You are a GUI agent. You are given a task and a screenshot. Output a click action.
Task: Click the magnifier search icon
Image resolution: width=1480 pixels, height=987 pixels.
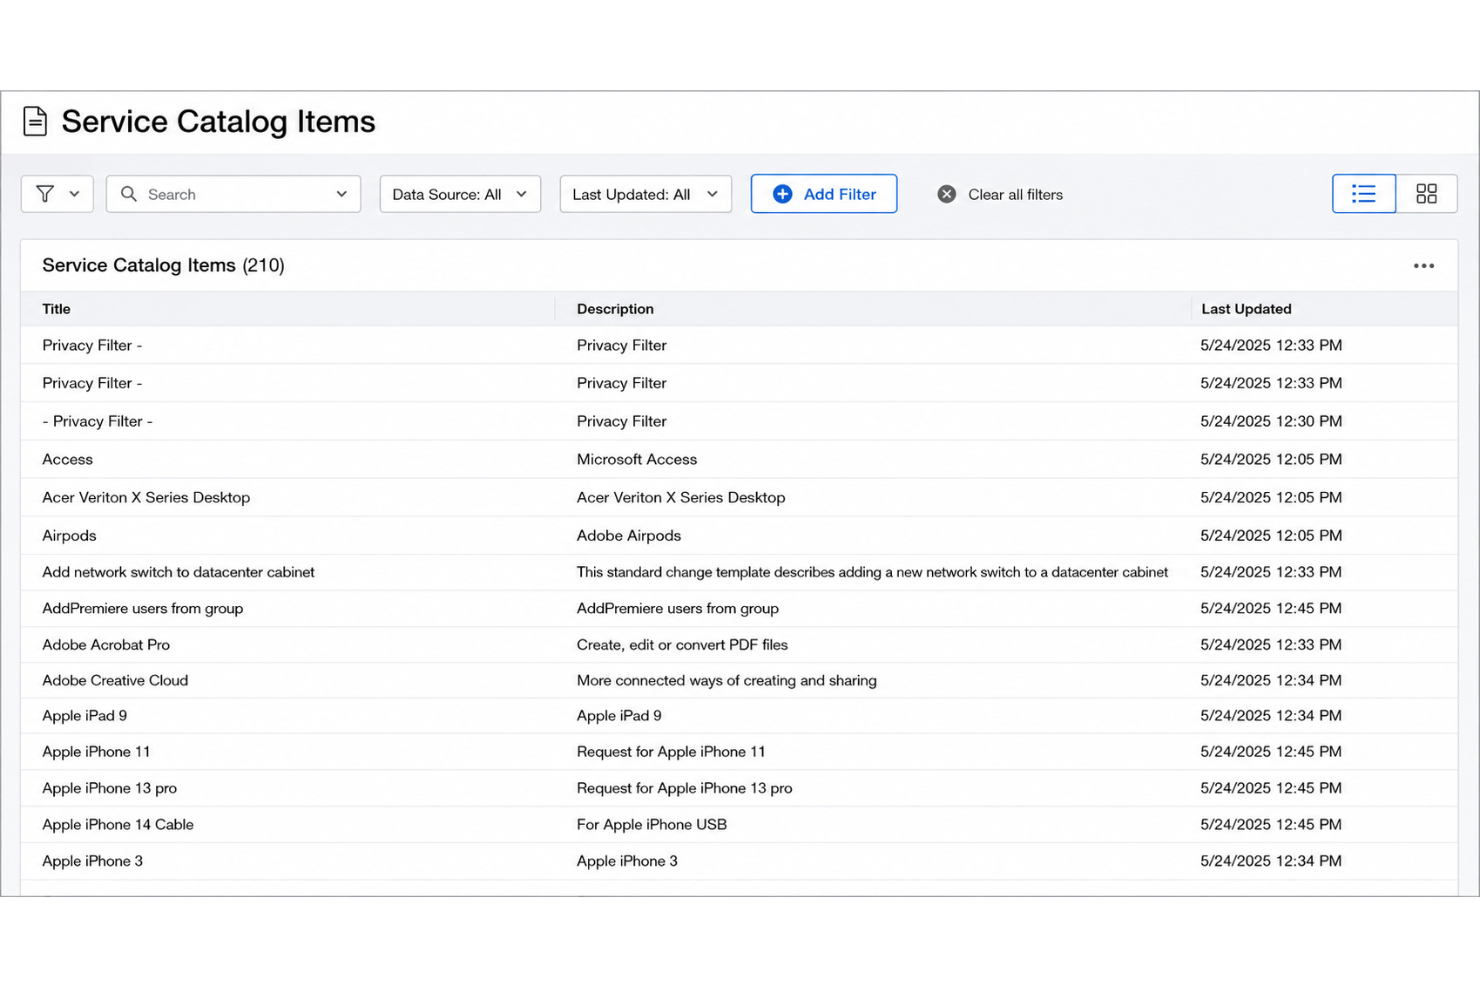pos(129,194)
